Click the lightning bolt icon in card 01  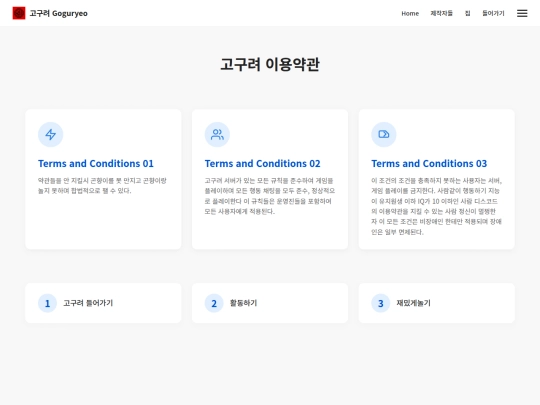point(51,134)
